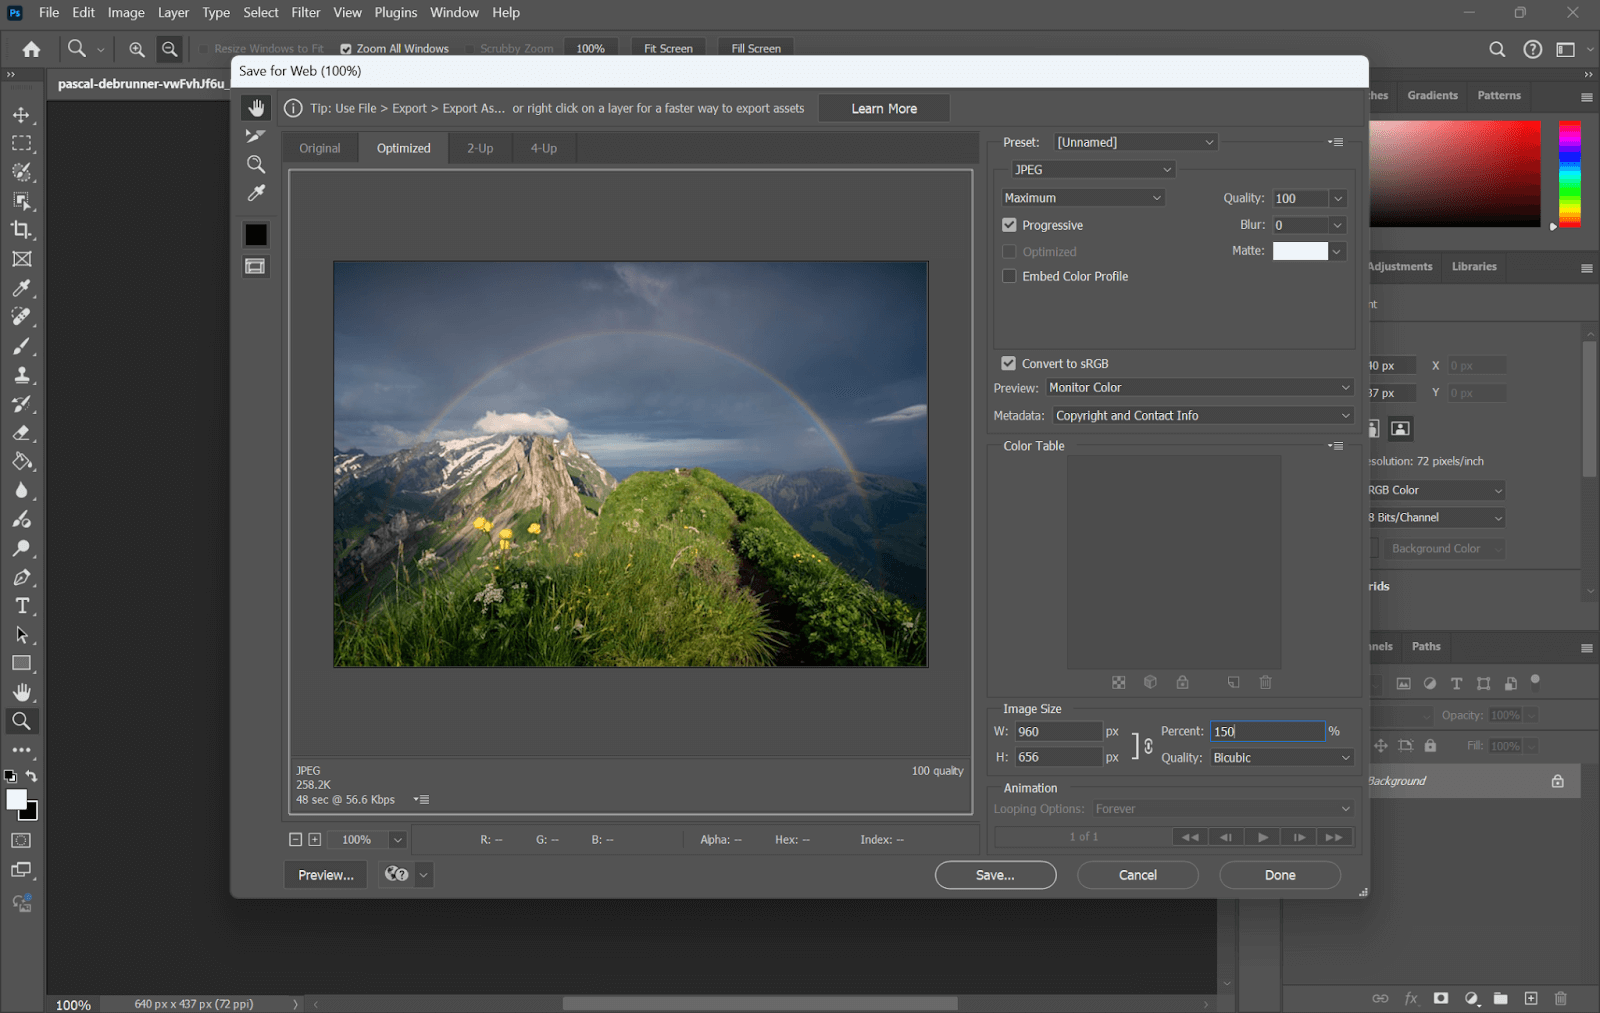
Task: Open the Filter menu
Action: click(305, 12)
